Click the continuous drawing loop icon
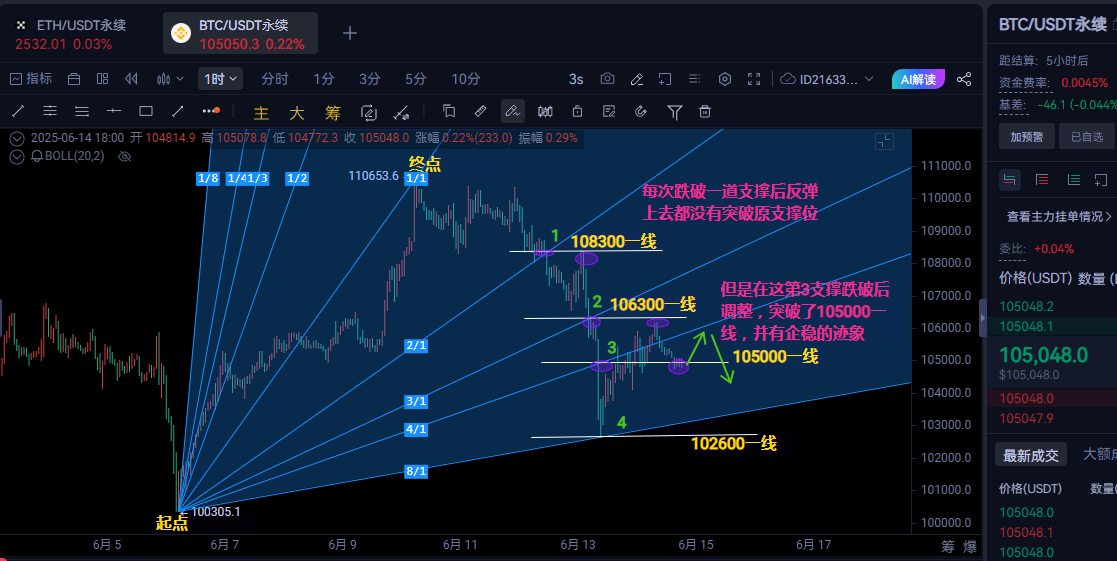Viewport: 1117px width, 561px height. tap(368, 112)
